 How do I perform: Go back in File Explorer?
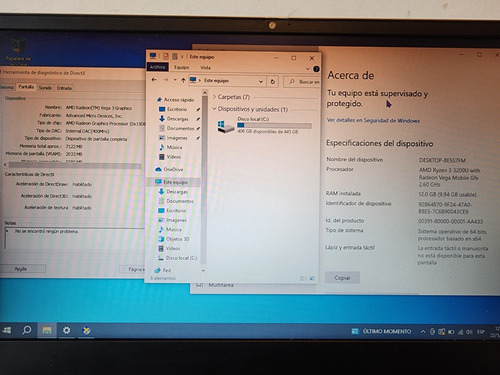(x=154, y=80)
